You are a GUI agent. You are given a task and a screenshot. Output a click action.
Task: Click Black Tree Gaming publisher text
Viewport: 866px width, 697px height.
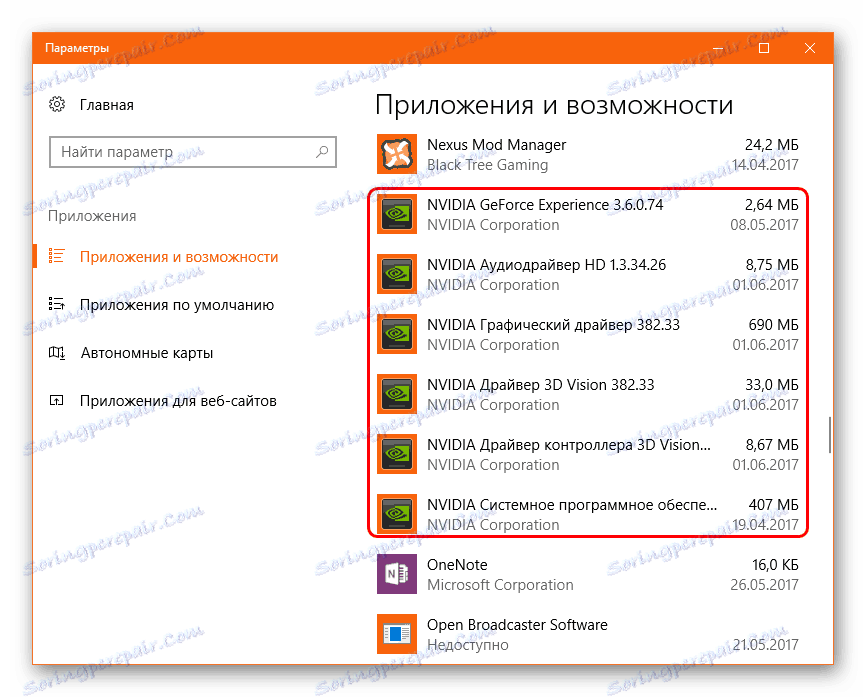(x=487, y=165)
